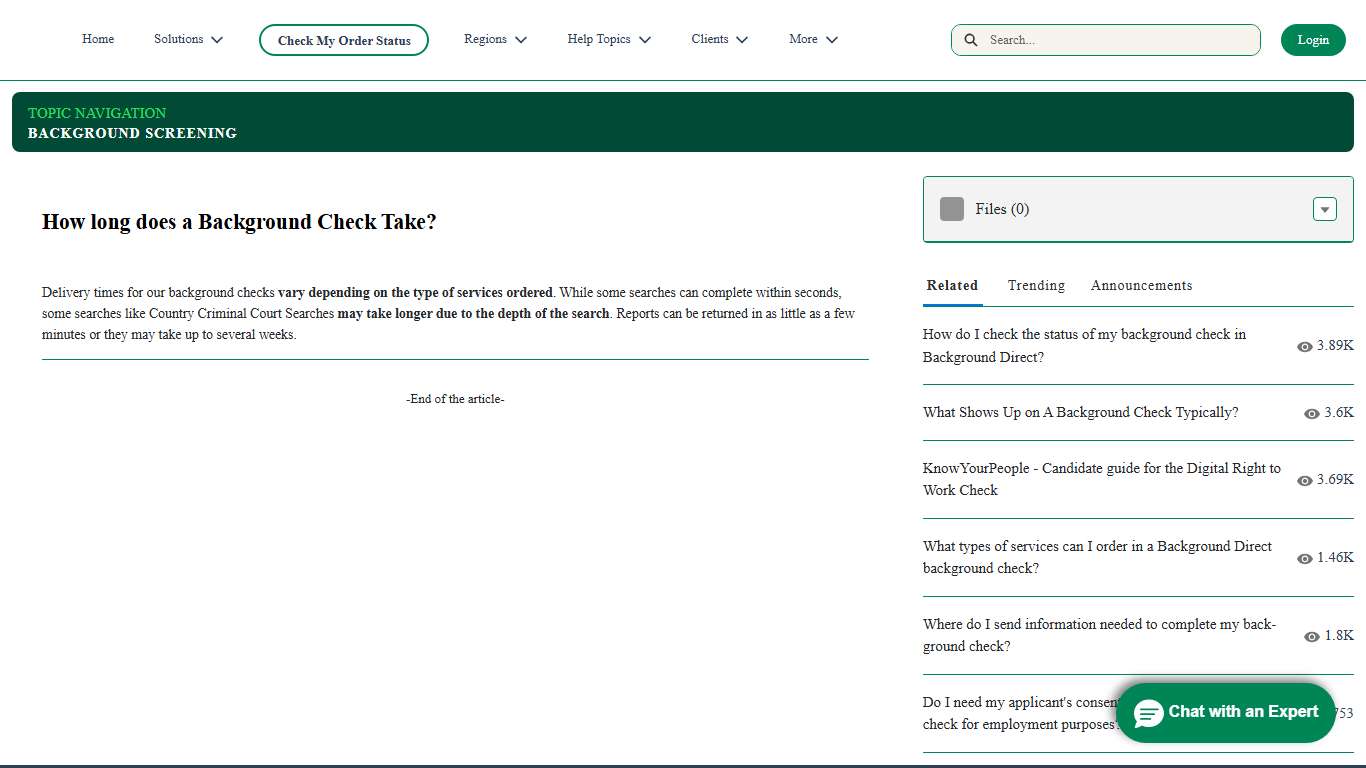Open the Solutions dropdown

coord(188,39)
